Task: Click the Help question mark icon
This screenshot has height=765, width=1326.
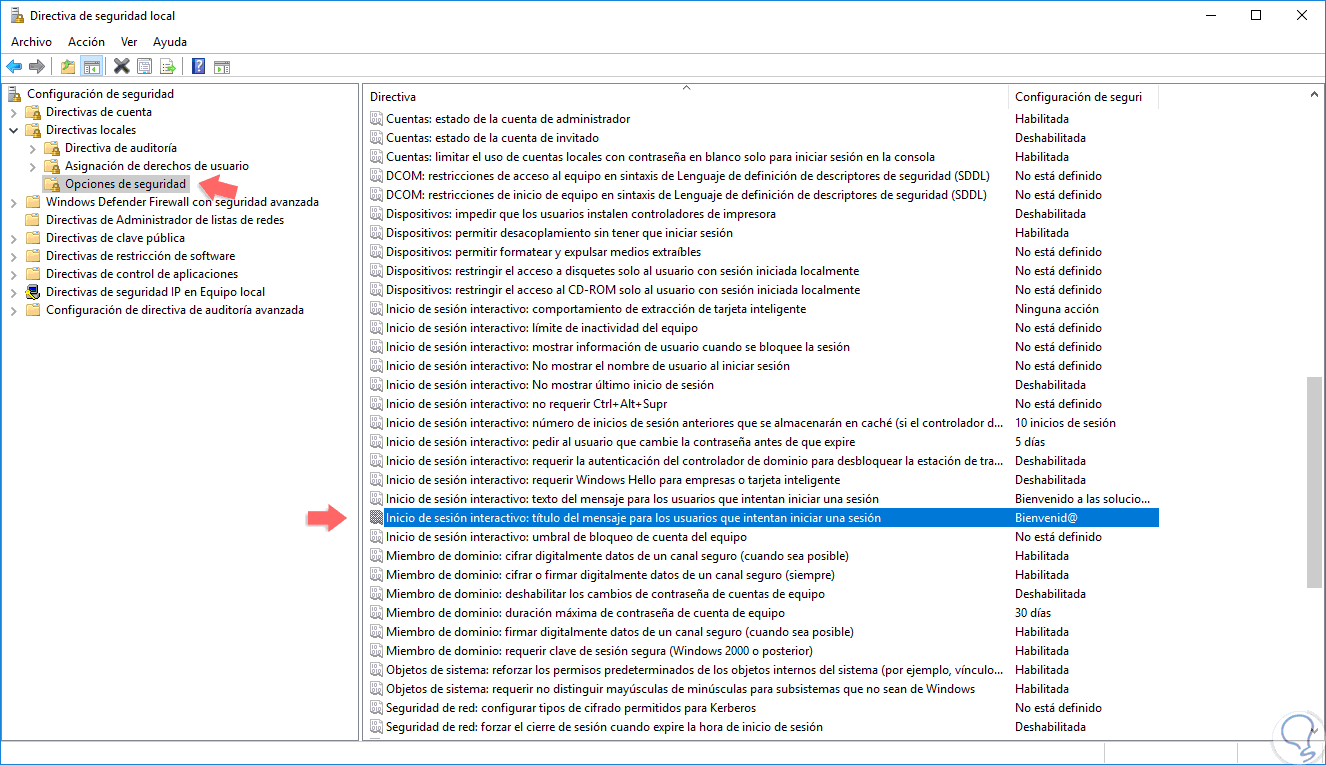Action: click(199, 67)
